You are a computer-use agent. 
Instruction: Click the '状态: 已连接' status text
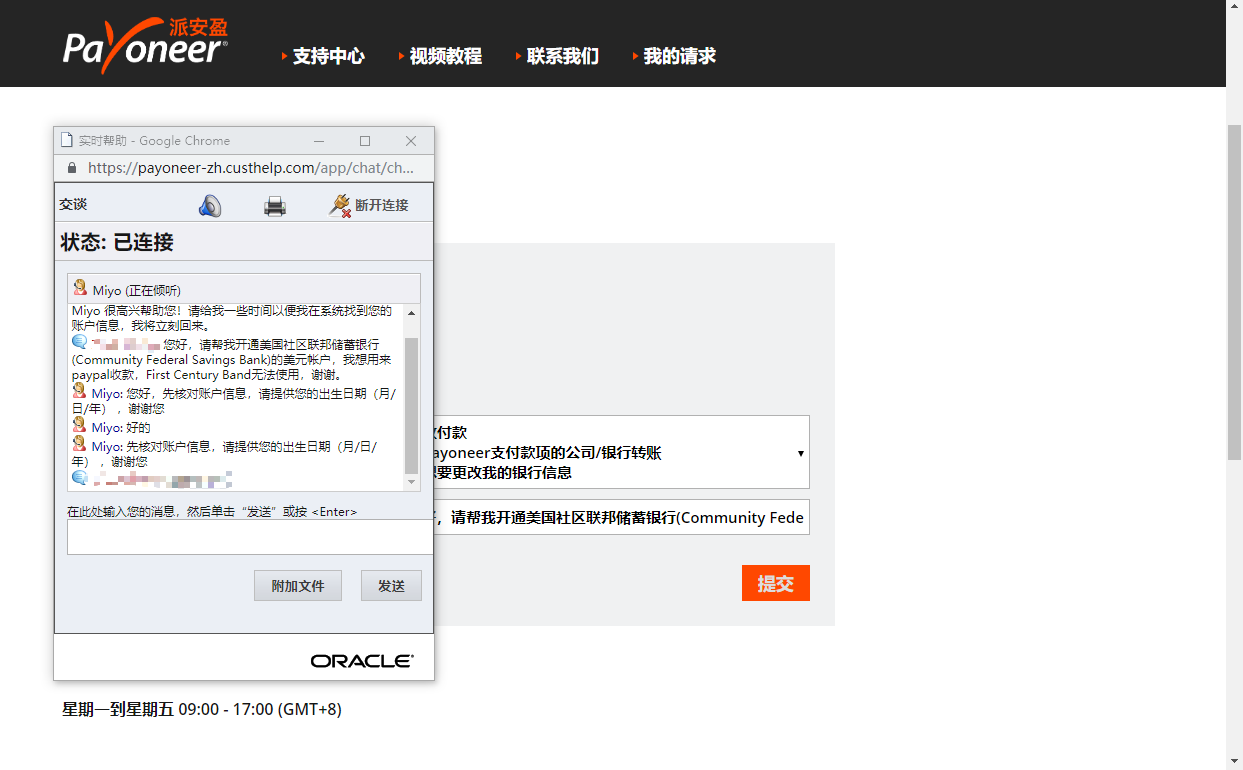(x=117, y=242)
